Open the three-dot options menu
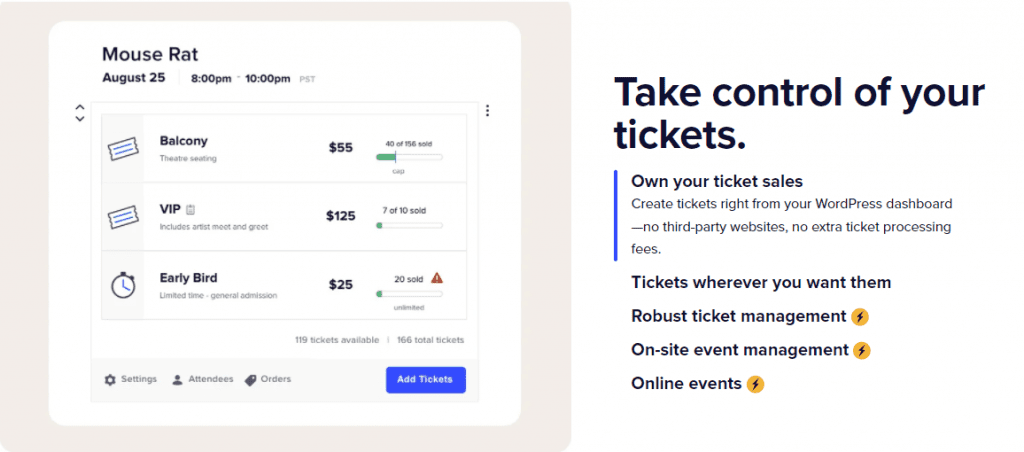This screenshot has width=1024, height=452. [x=487, y=111]
